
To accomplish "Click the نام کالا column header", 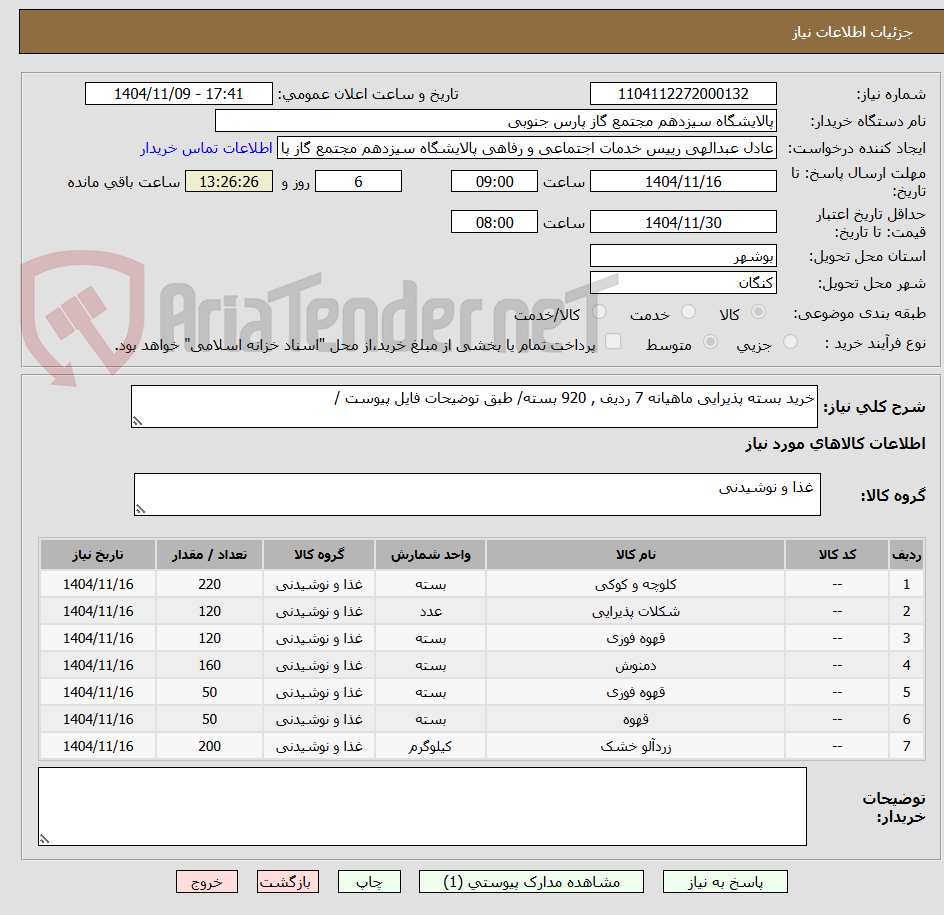I will 635,554.
